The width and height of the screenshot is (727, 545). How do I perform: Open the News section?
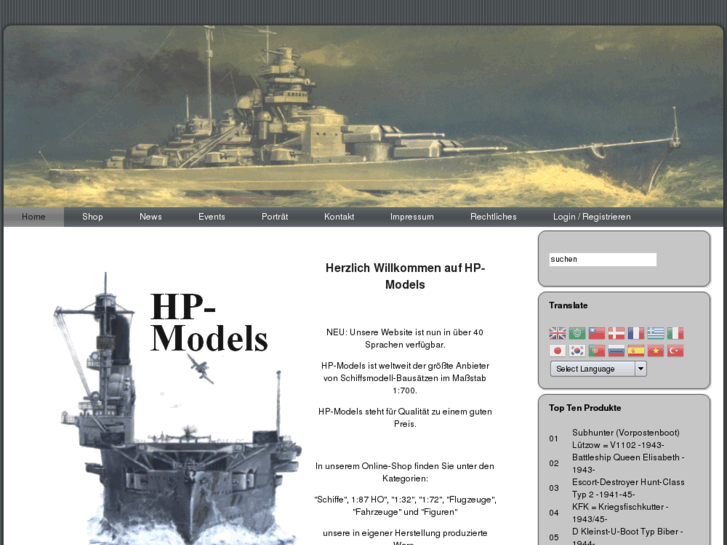tap(151, 217)
